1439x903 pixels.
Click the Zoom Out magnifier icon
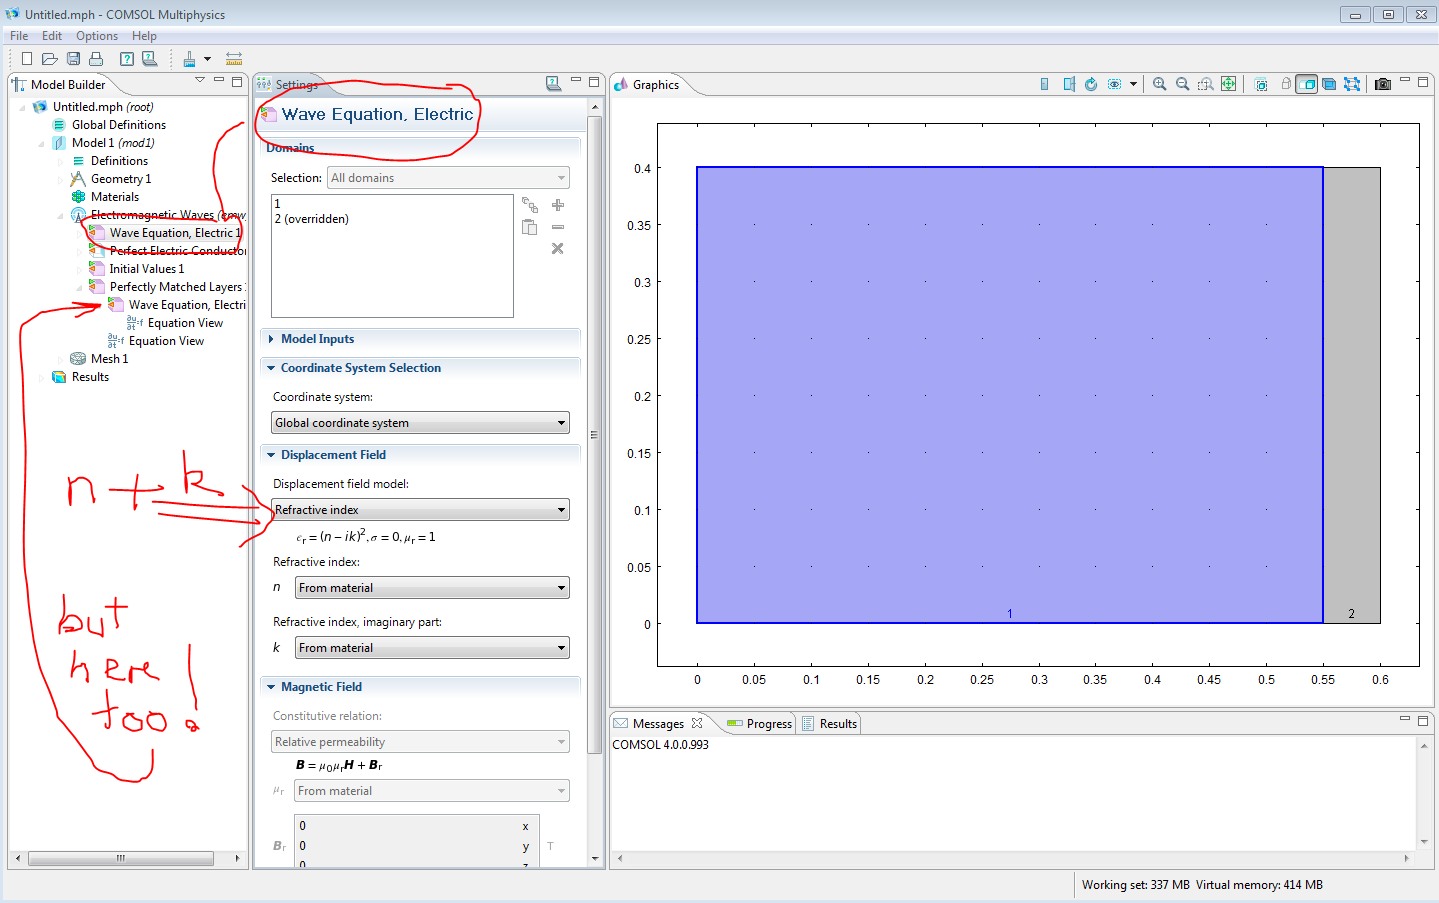(x=1182, y=85)
